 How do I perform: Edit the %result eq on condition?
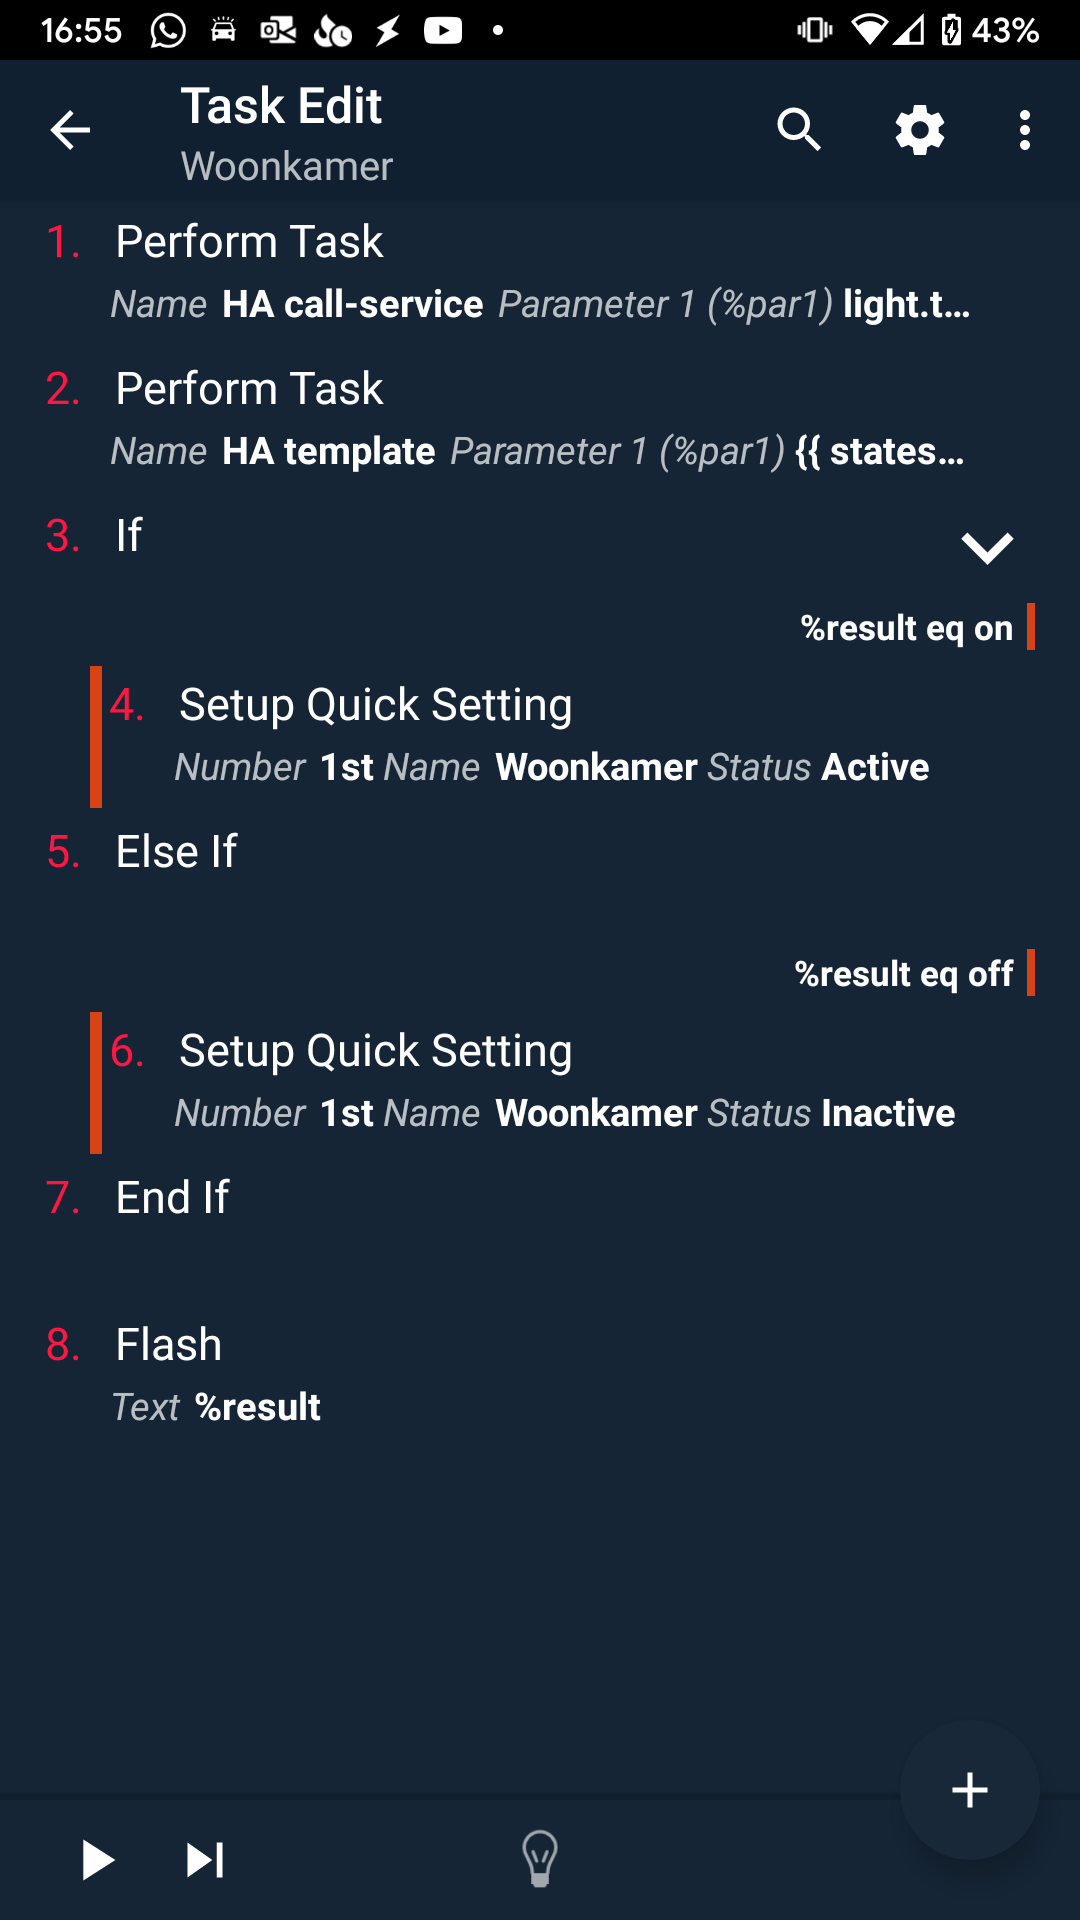[x=905, y=627]
